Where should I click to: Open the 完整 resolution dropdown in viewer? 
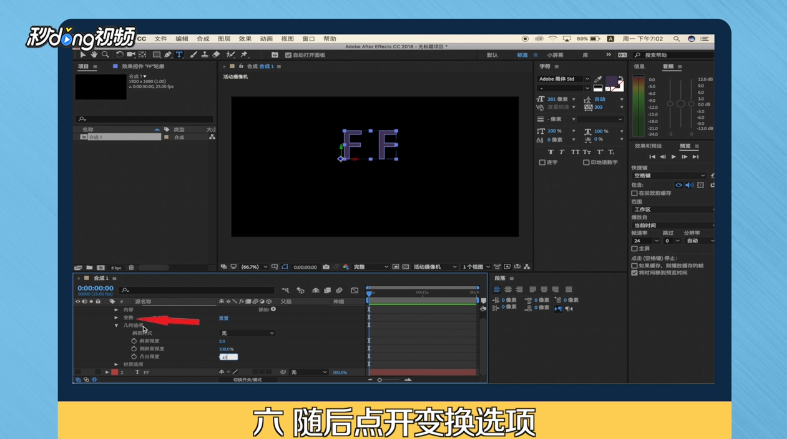[x=370, y=267]
